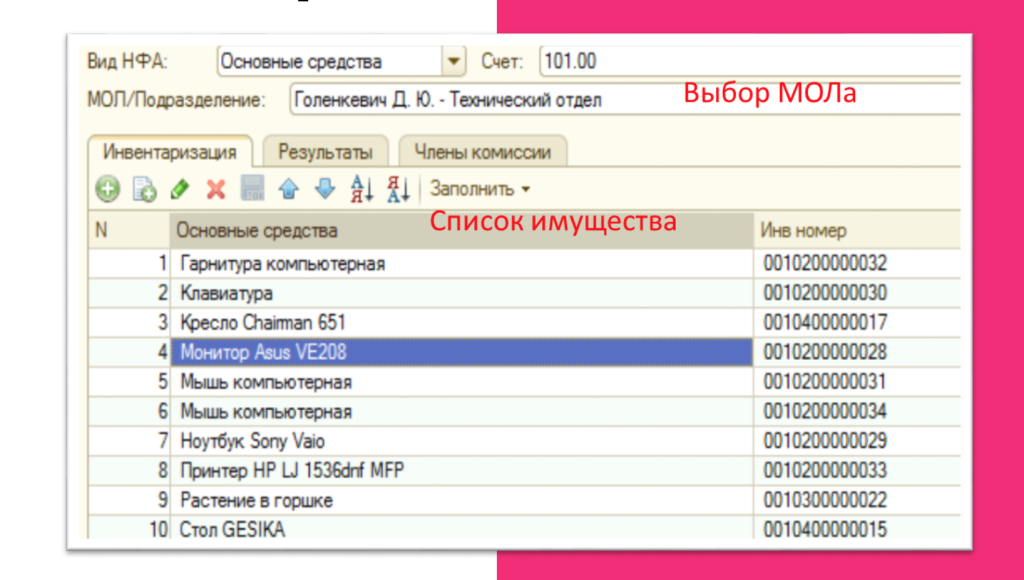Click the Основные средства column header
This screenshot has height=580, width=1024.
coord(460,230)
